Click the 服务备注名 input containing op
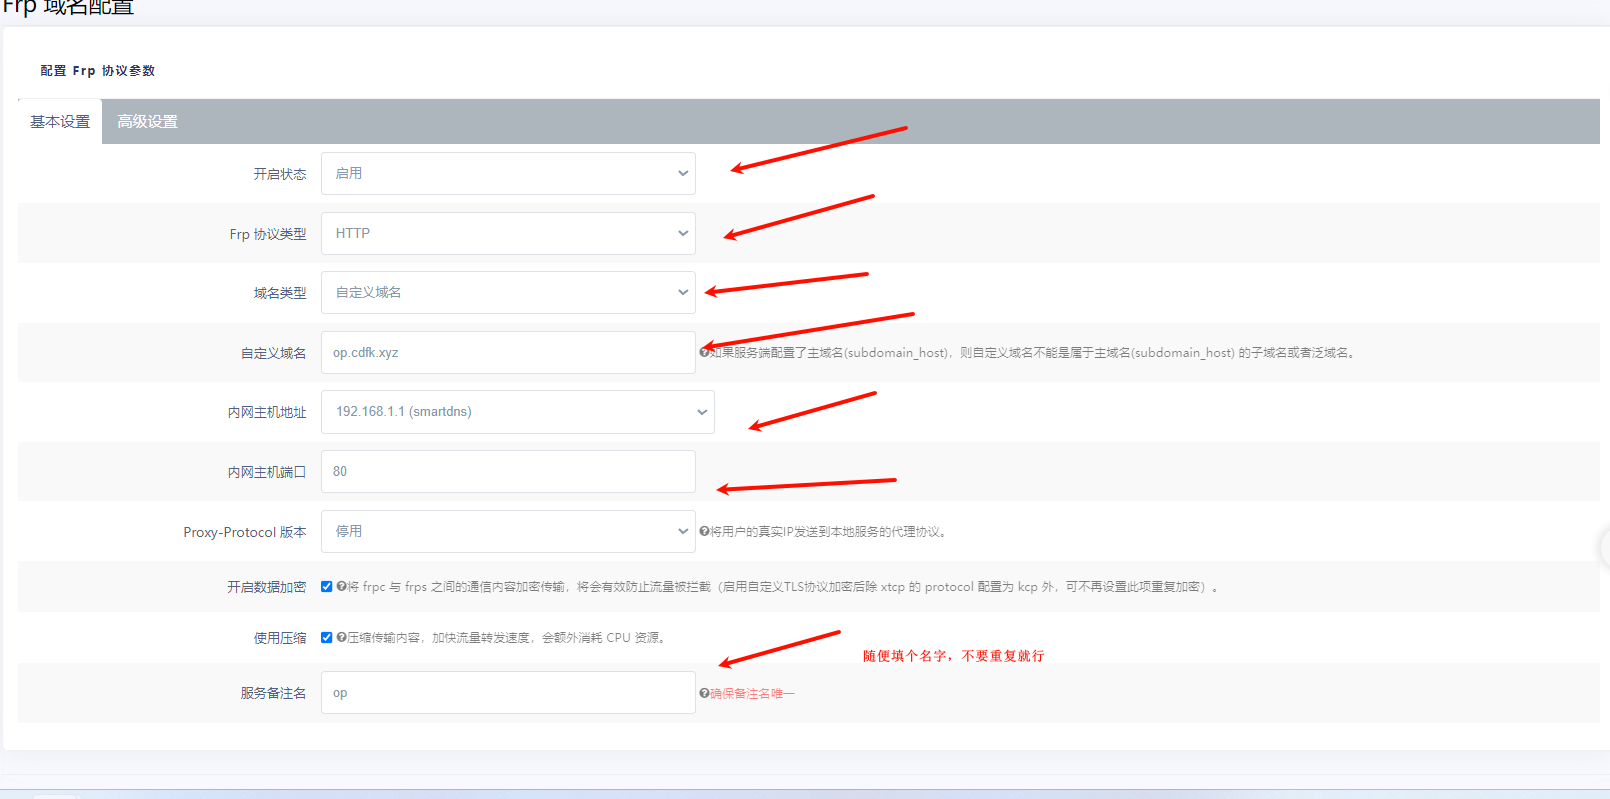 click(x=508, y=693)
